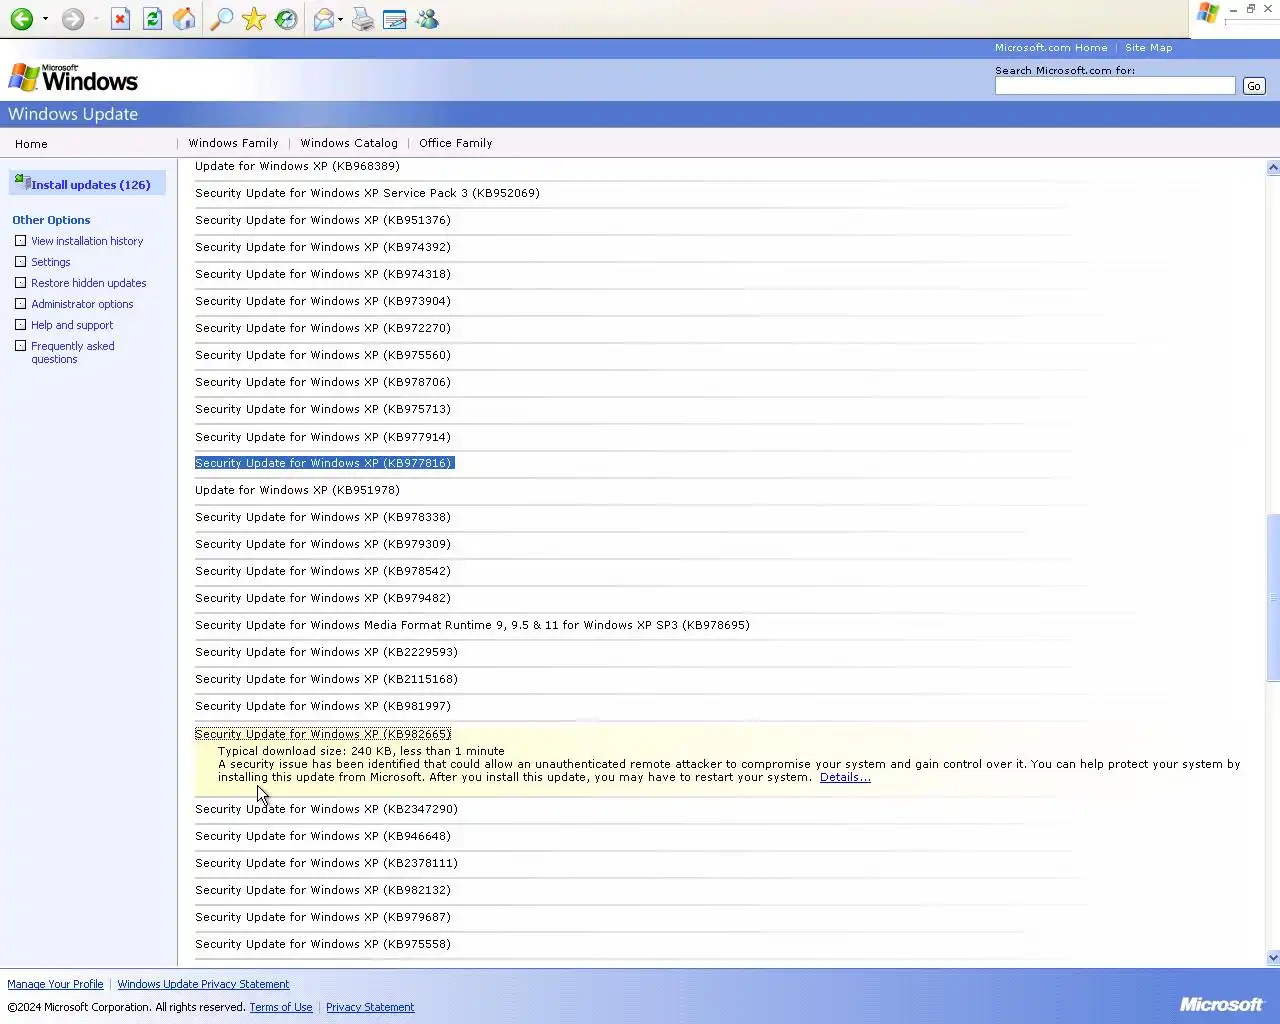
Task: Open Restore hidden updates
Action: (89, 283)
